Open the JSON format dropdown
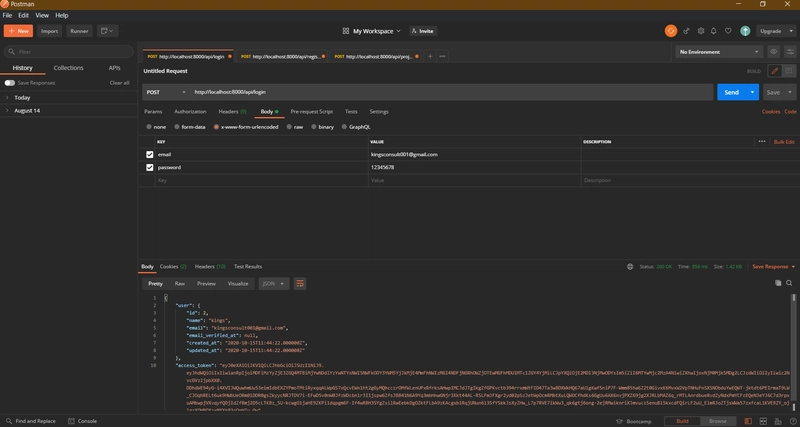 (274, 284)
